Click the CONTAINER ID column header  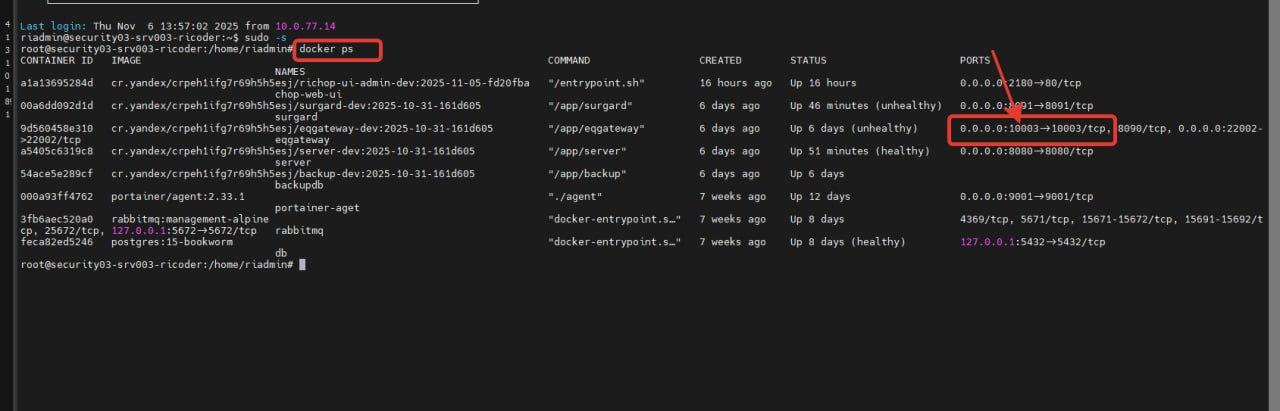pos(56,60)
